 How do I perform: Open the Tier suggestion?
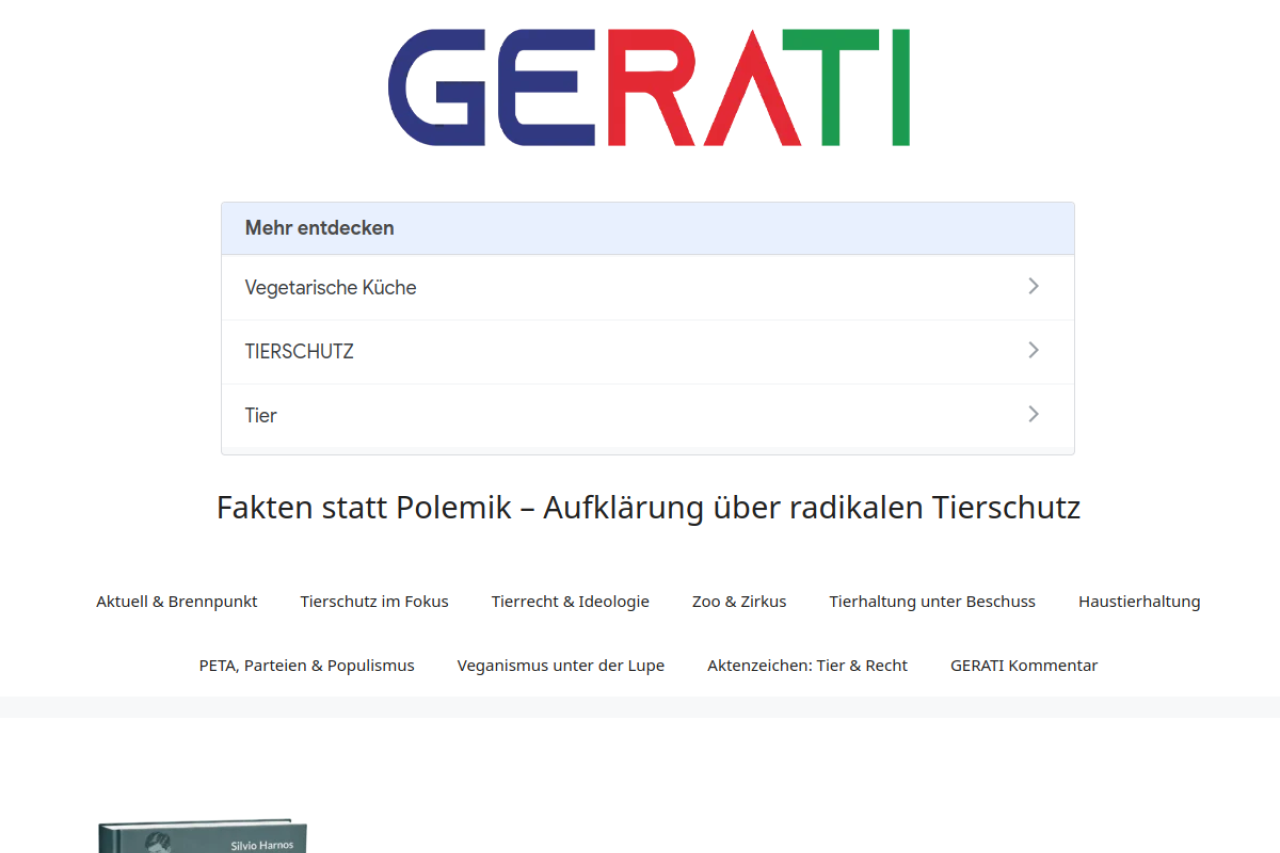[648, 415]
